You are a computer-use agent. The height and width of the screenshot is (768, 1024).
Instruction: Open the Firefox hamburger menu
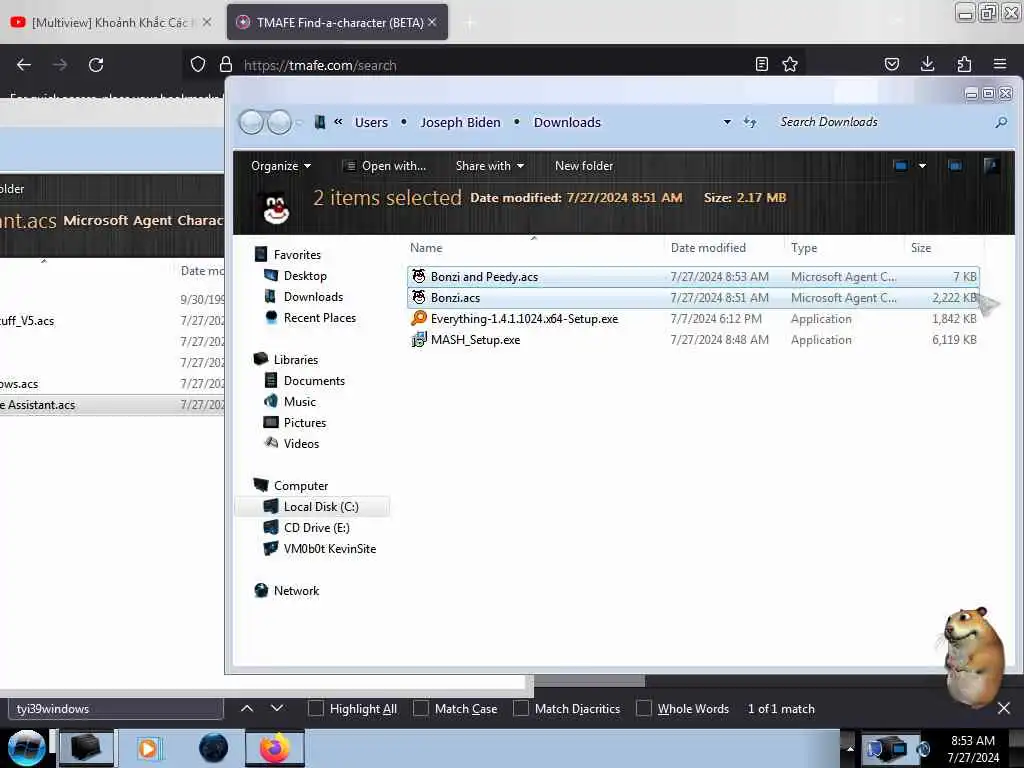(x=1000, y=65)
